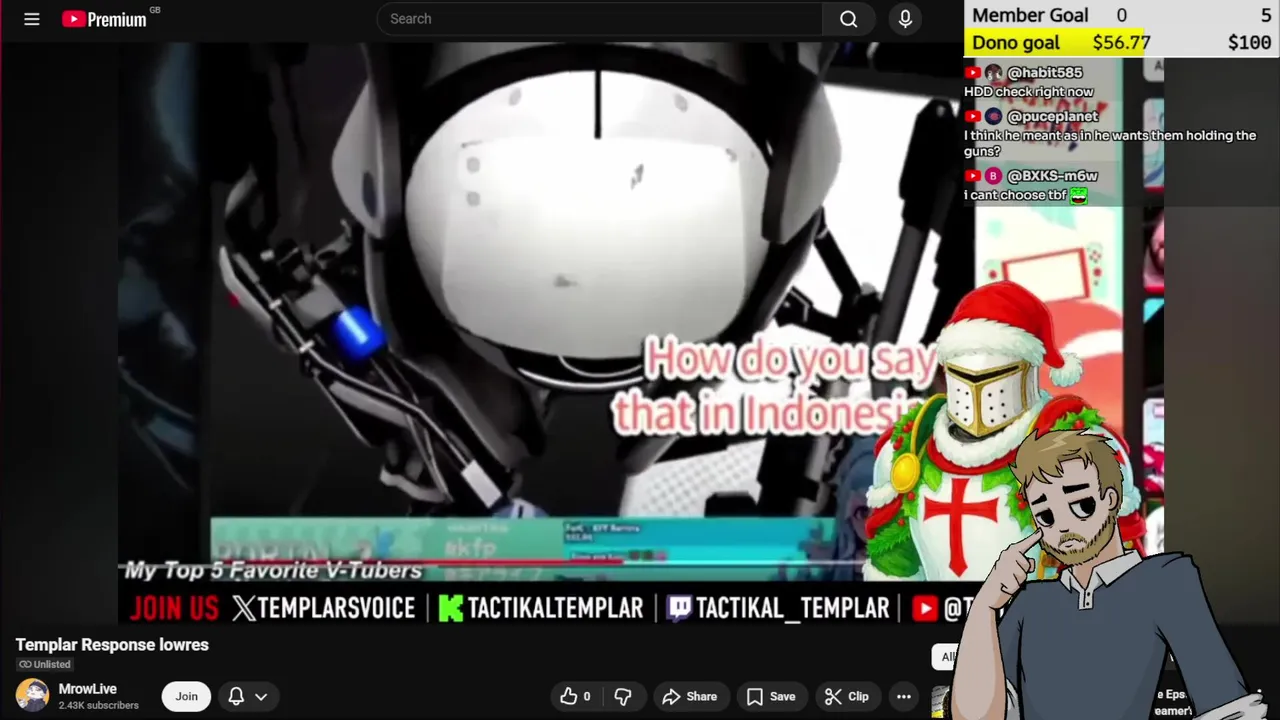Click @BXKS-m6w chat username

coord(1053,176)
